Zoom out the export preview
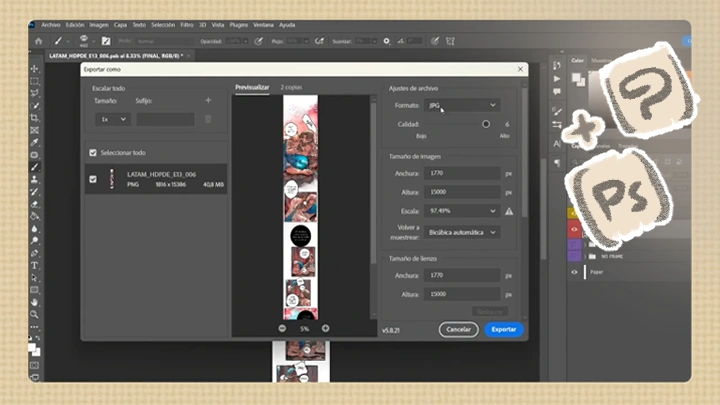 click(282, 328)
